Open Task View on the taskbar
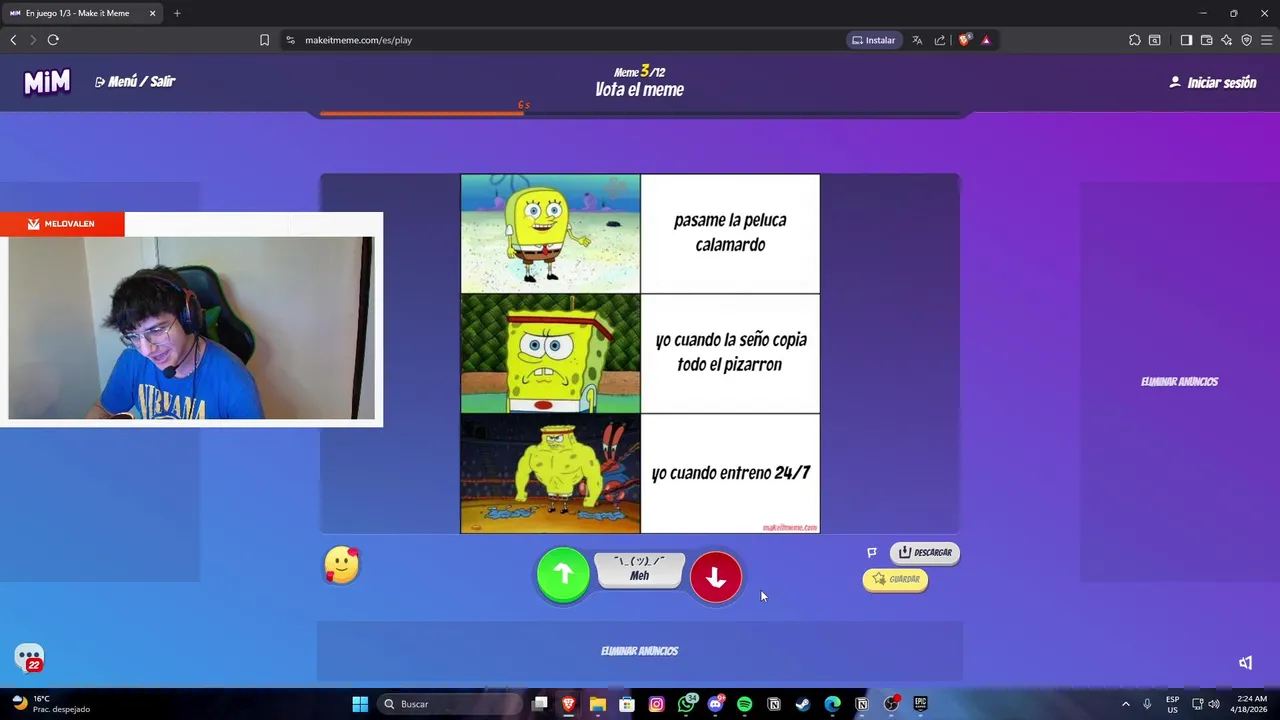Image resolution: width=1280 pixels, height=720 pixels. click(x=540, y=704)
